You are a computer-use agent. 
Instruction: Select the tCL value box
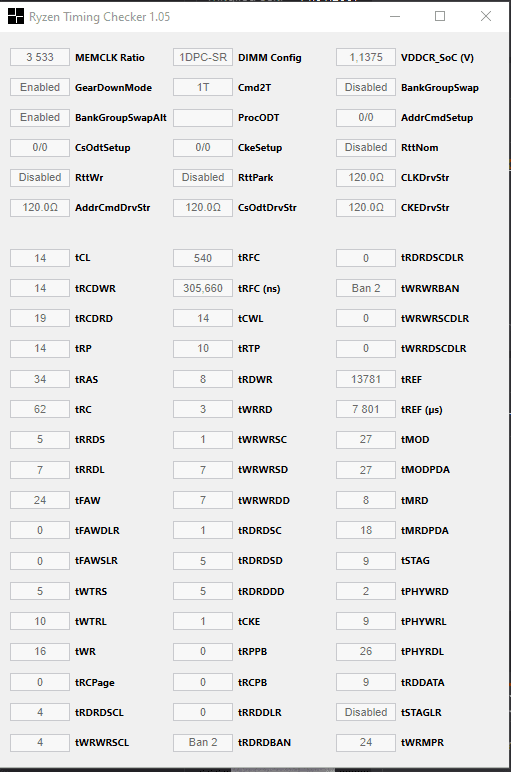point(40,258)
